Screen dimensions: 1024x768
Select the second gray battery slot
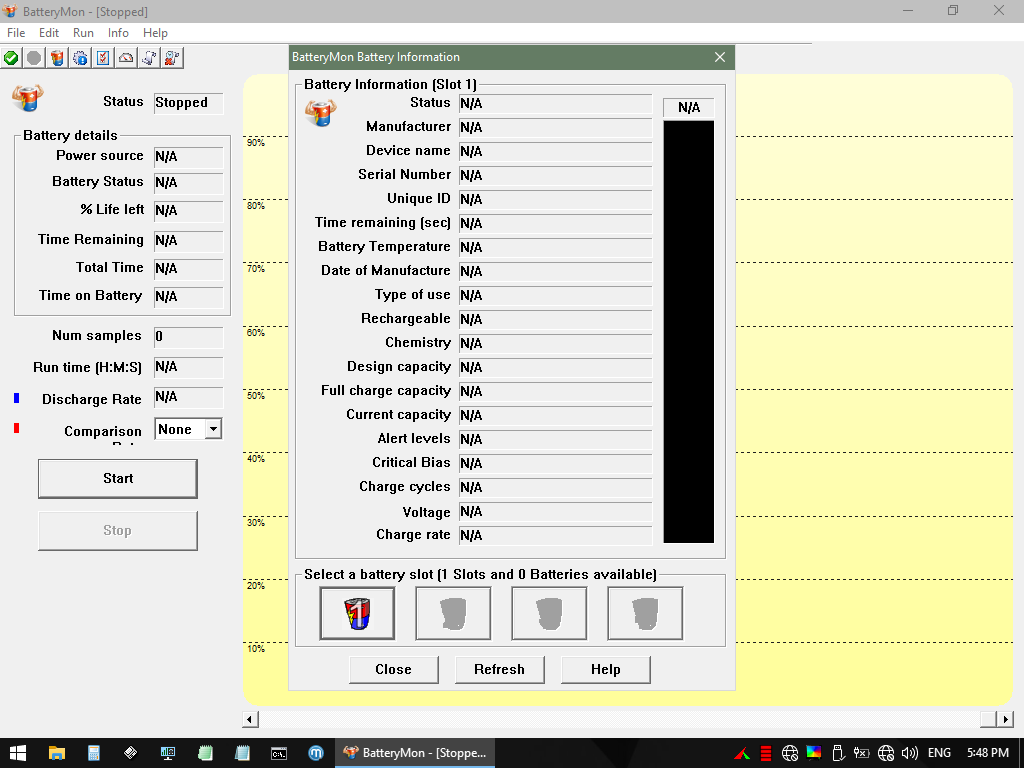click(x=453, y=613)
